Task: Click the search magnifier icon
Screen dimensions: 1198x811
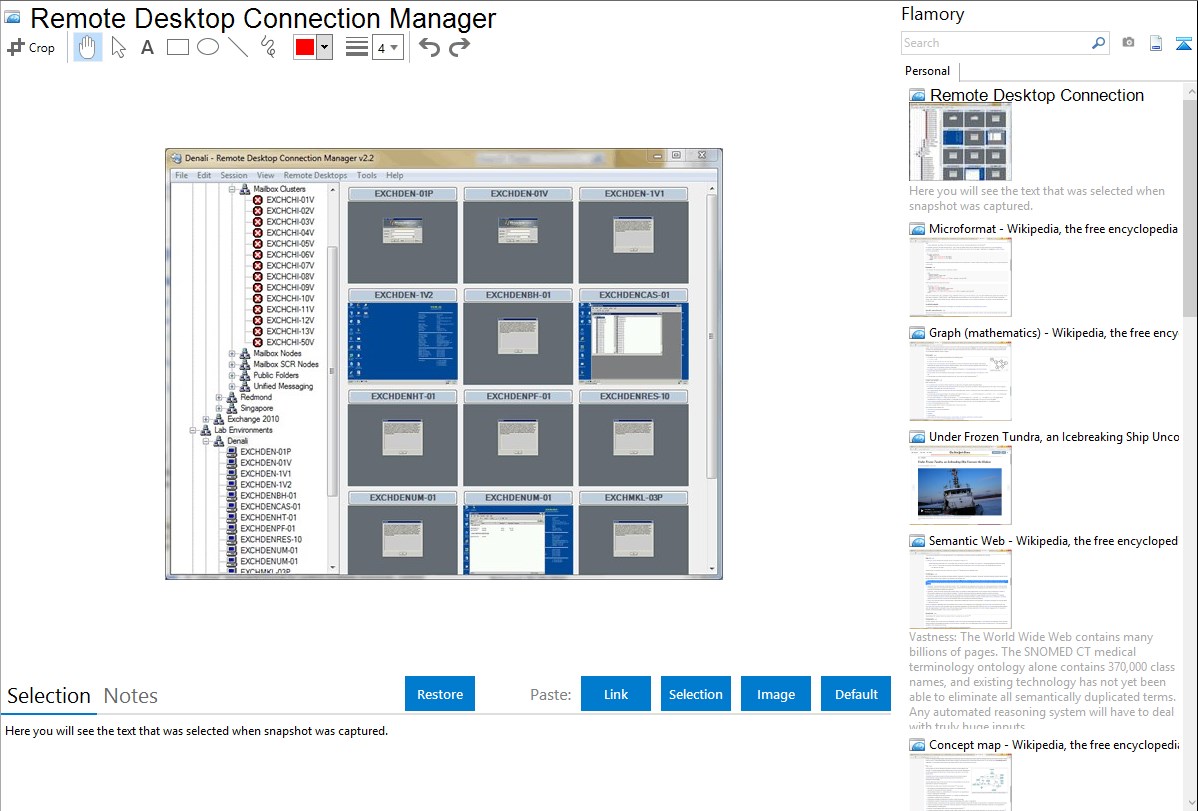Action: pos(1099,43)
